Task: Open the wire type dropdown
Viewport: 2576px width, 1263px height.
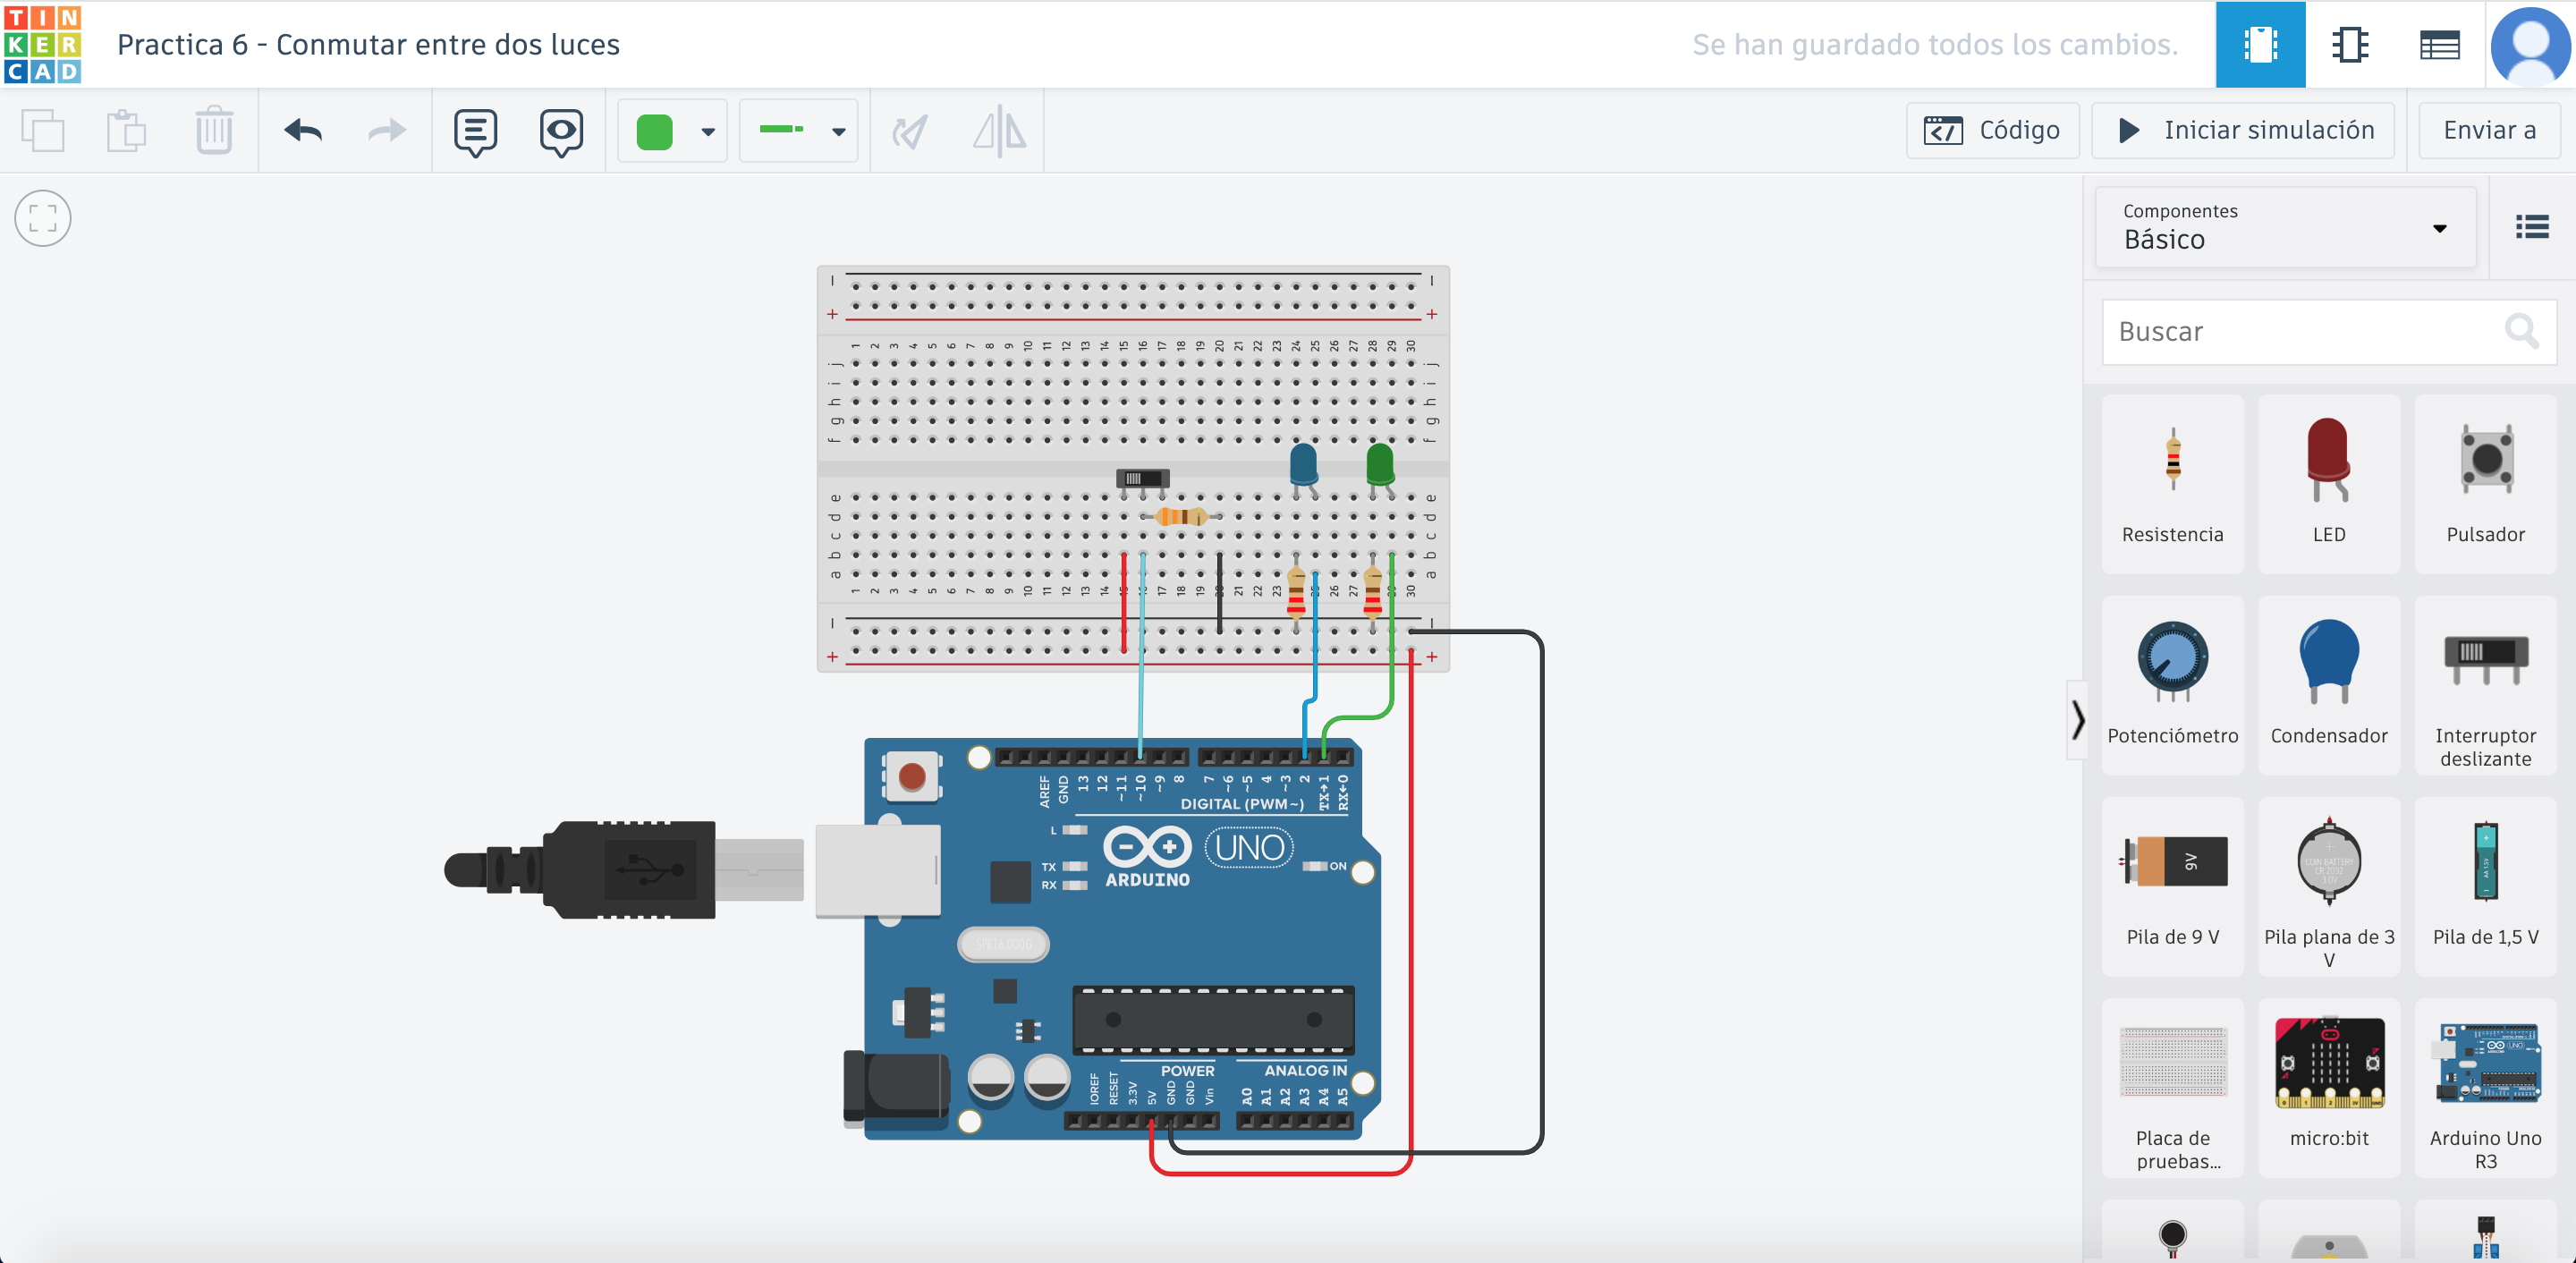Action: pos(799,131)
